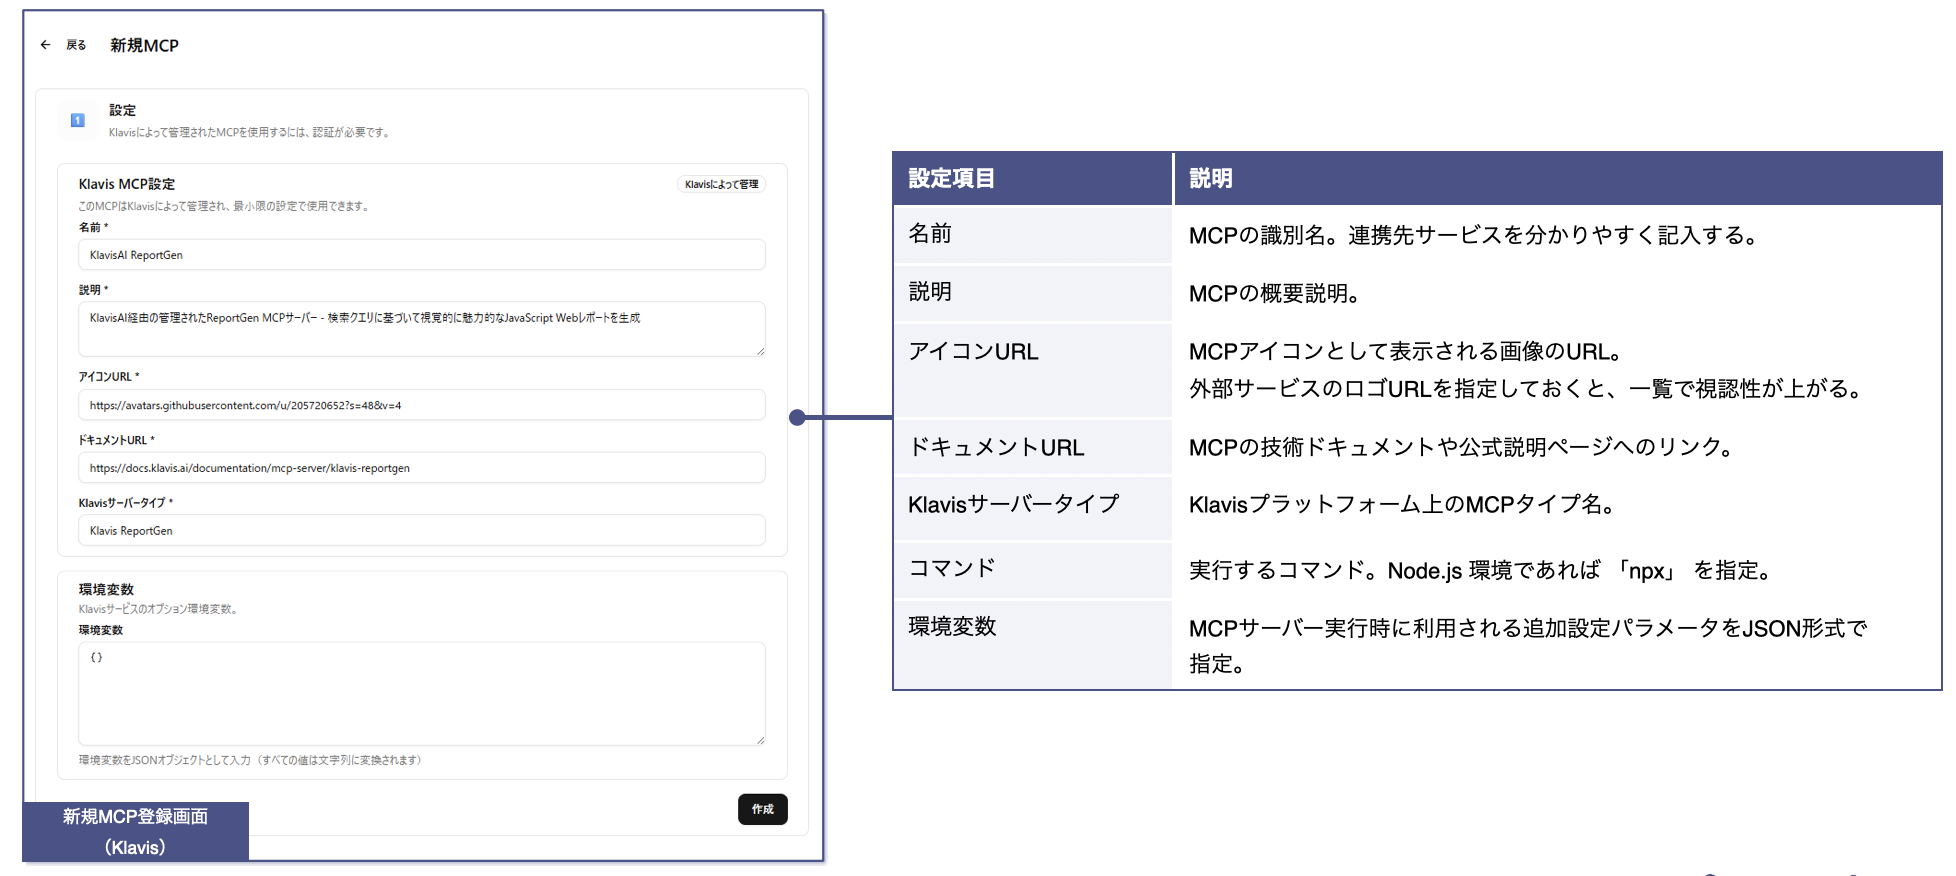Click the Klavisサーバータイプ row in table
1956x876 pixels.
(1417, 507)
